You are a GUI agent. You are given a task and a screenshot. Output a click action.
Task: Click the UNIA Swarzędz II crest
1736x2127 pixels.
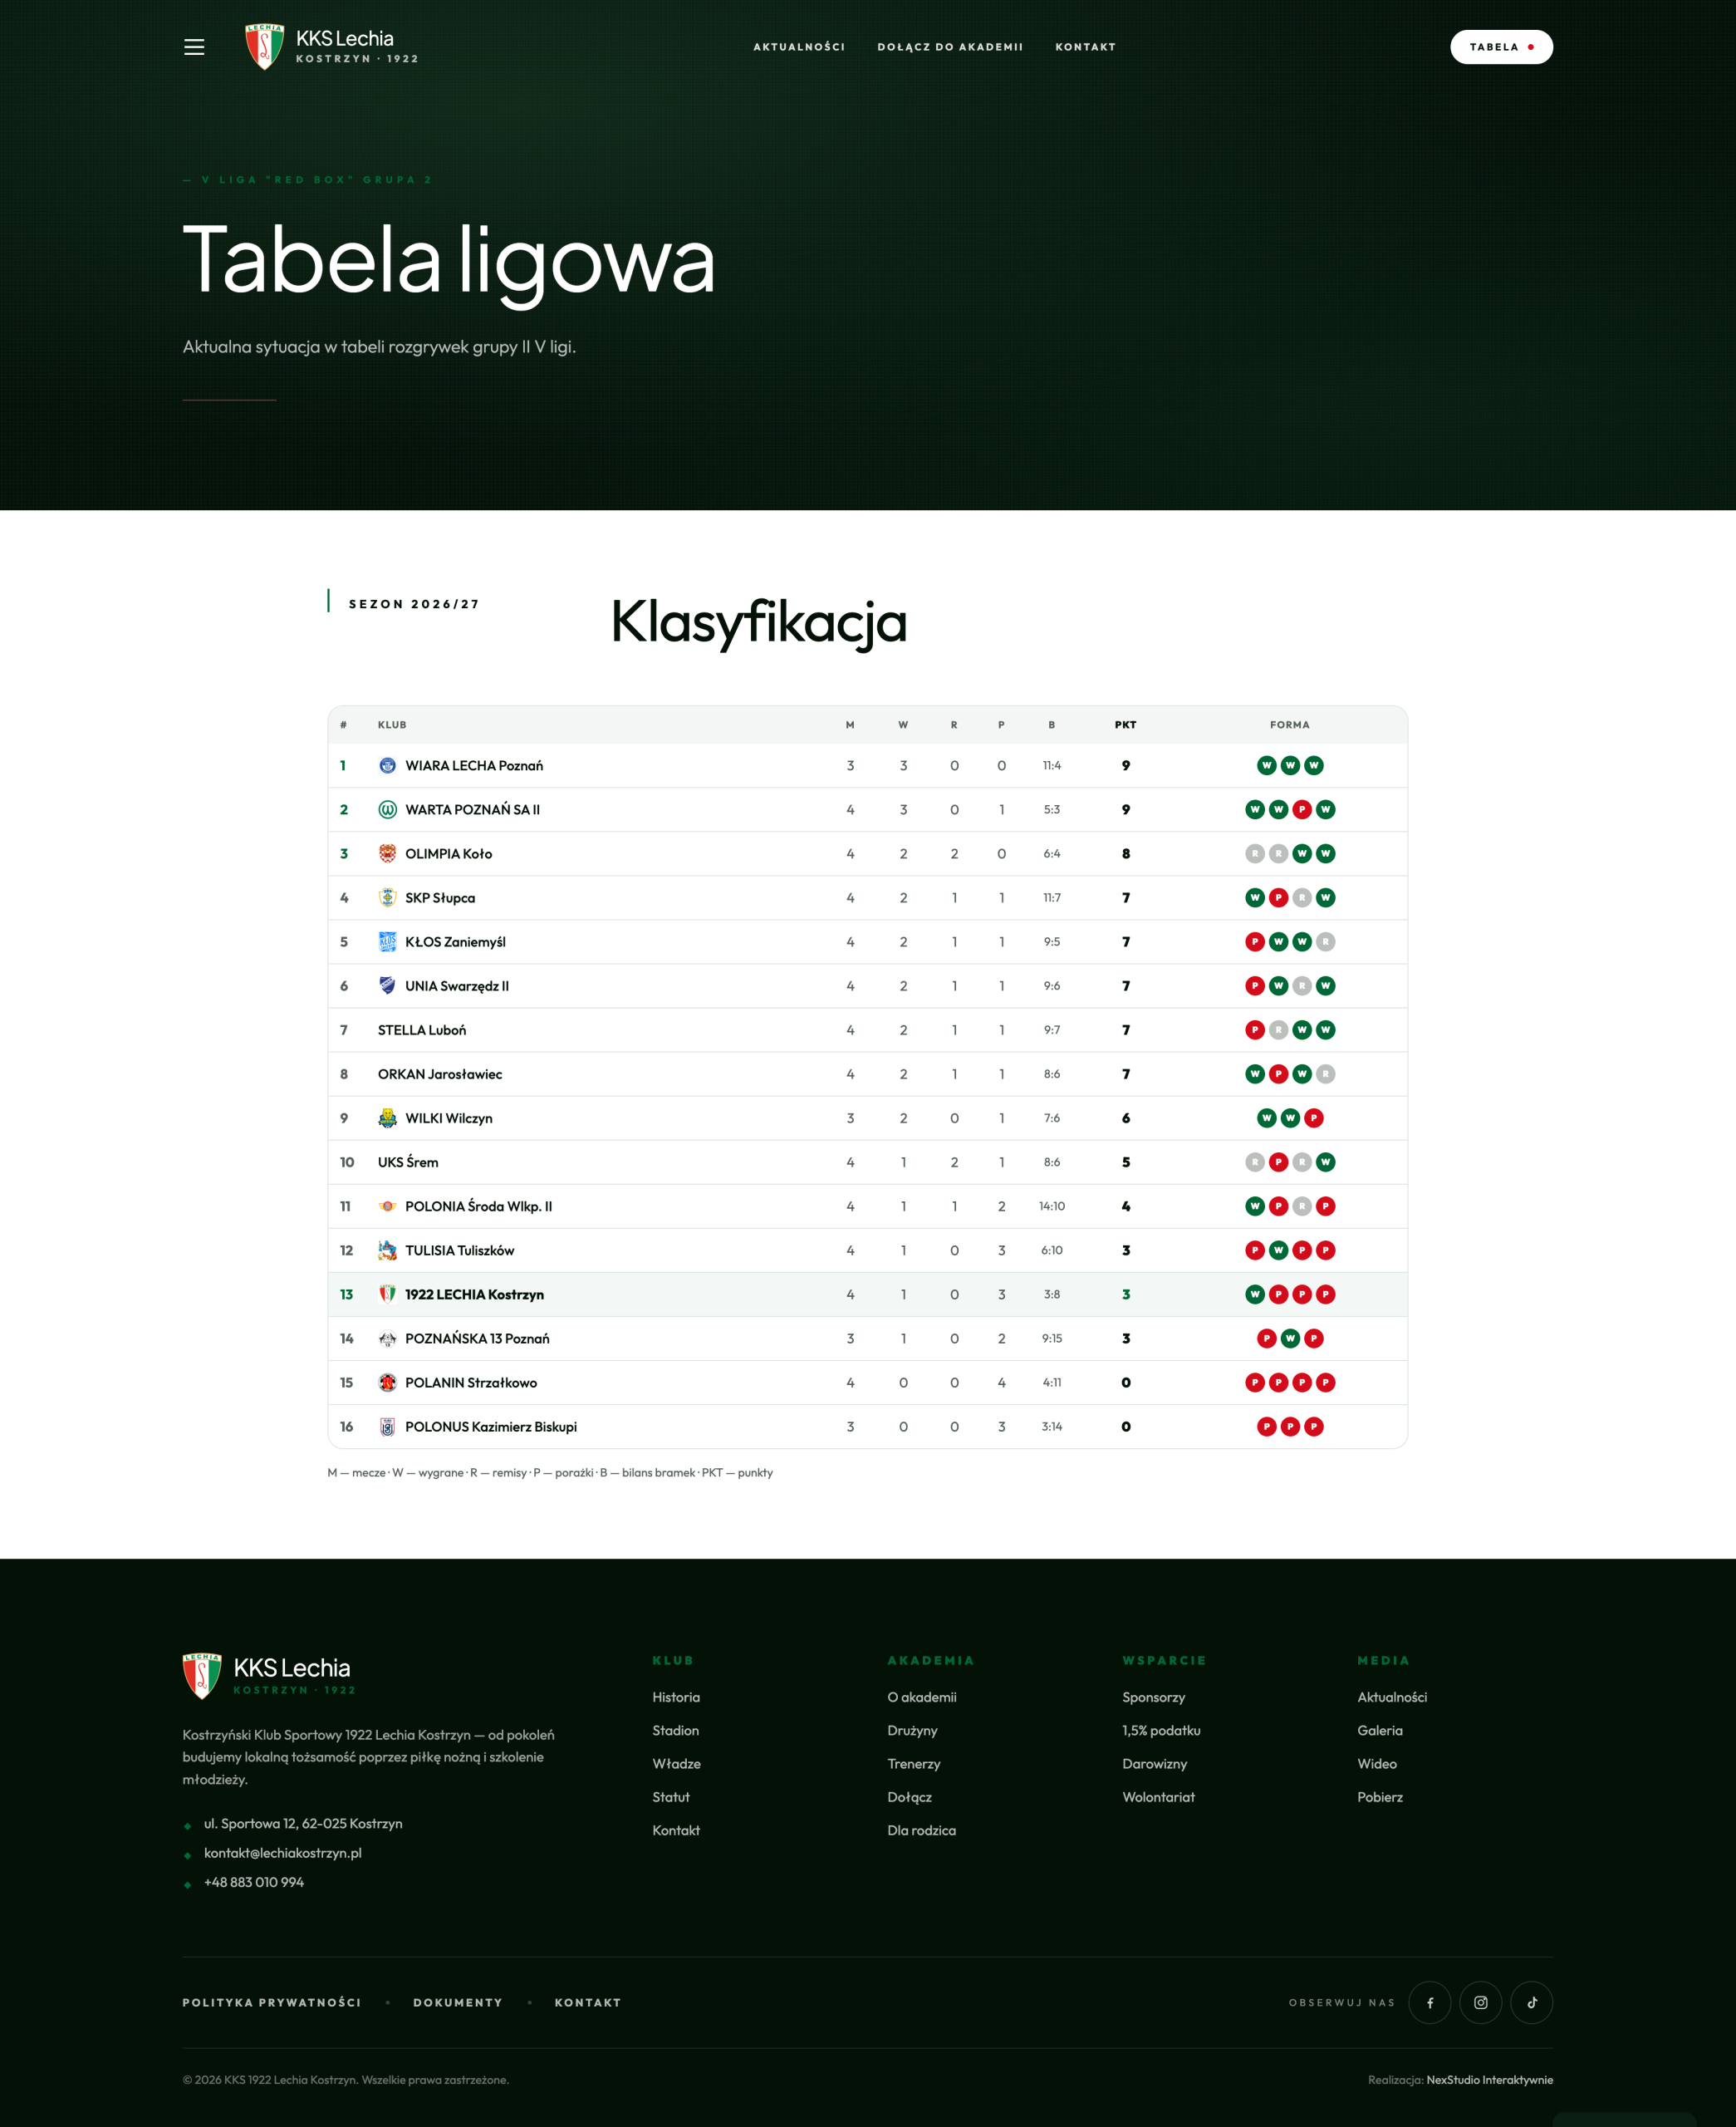pos(387,986)
